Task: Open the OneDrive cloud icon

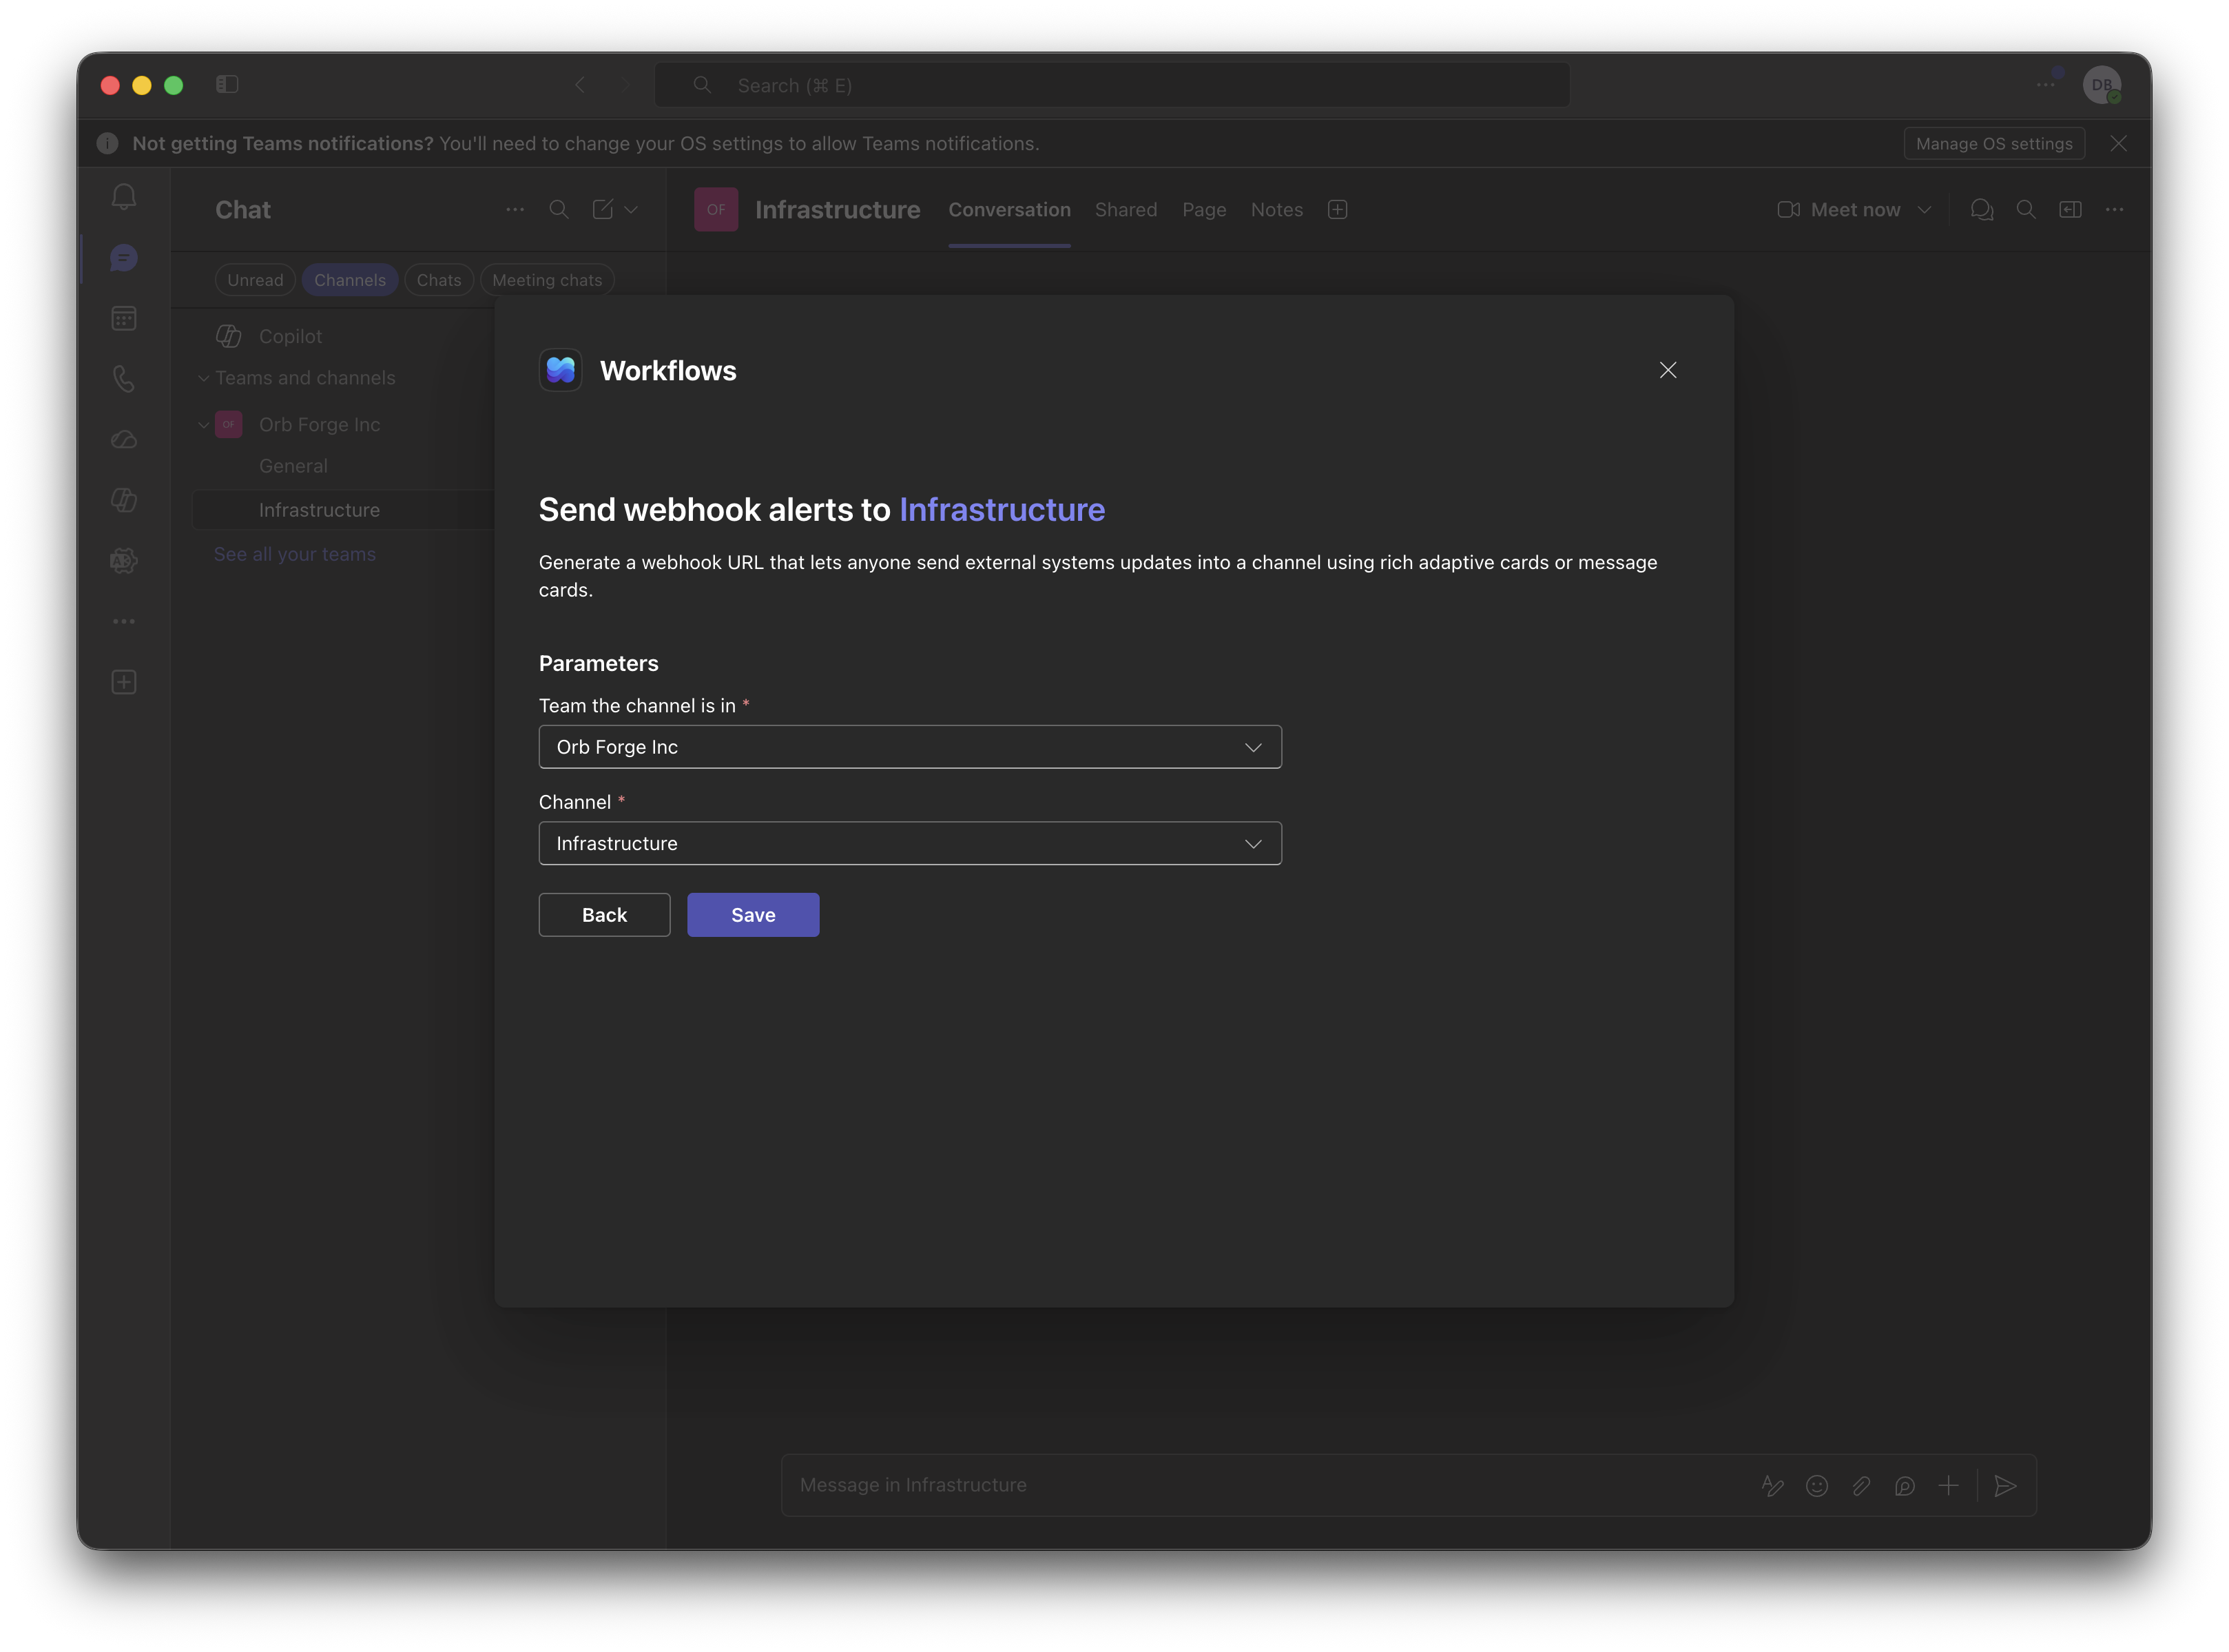Action: [x=124, y=440]
